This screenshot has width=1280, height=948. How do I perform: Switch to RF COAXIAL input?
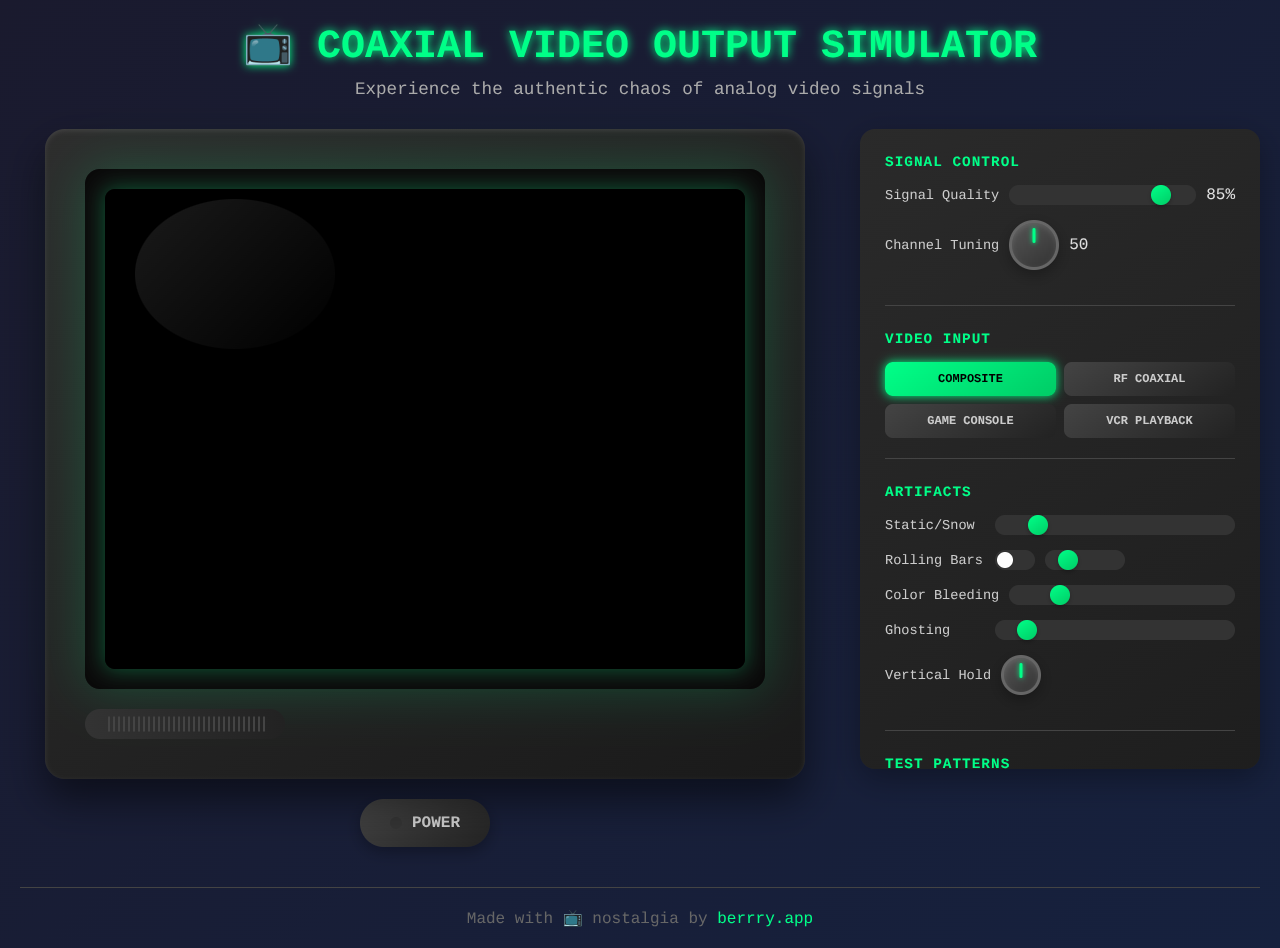coord(1148,378)
